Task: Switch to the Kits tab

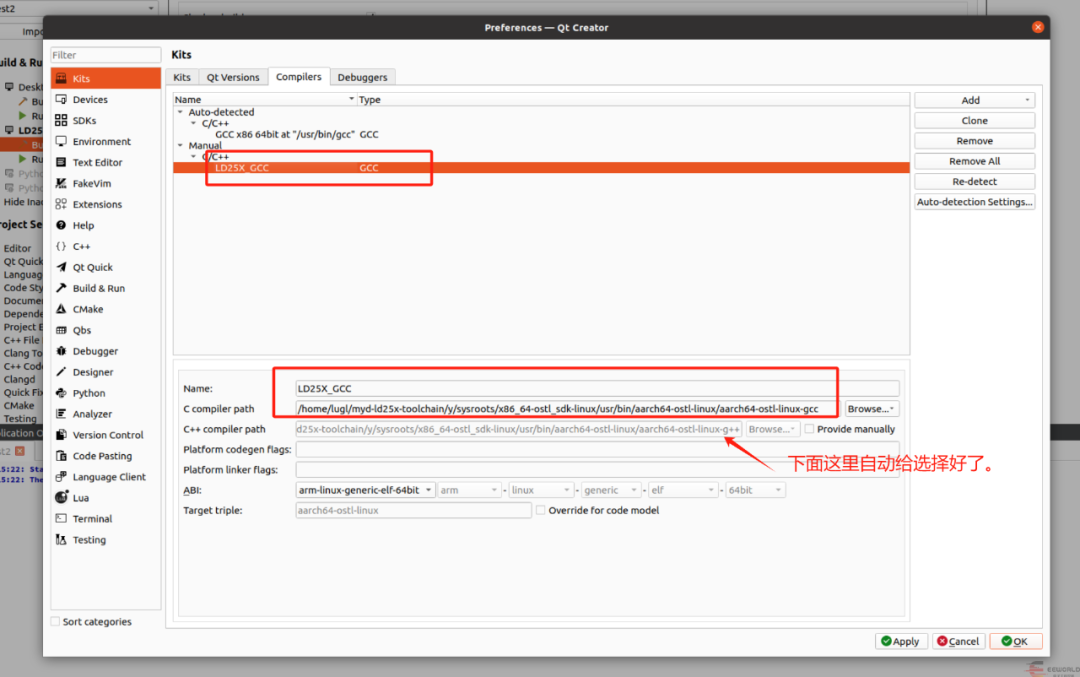Action: (182, 77)
